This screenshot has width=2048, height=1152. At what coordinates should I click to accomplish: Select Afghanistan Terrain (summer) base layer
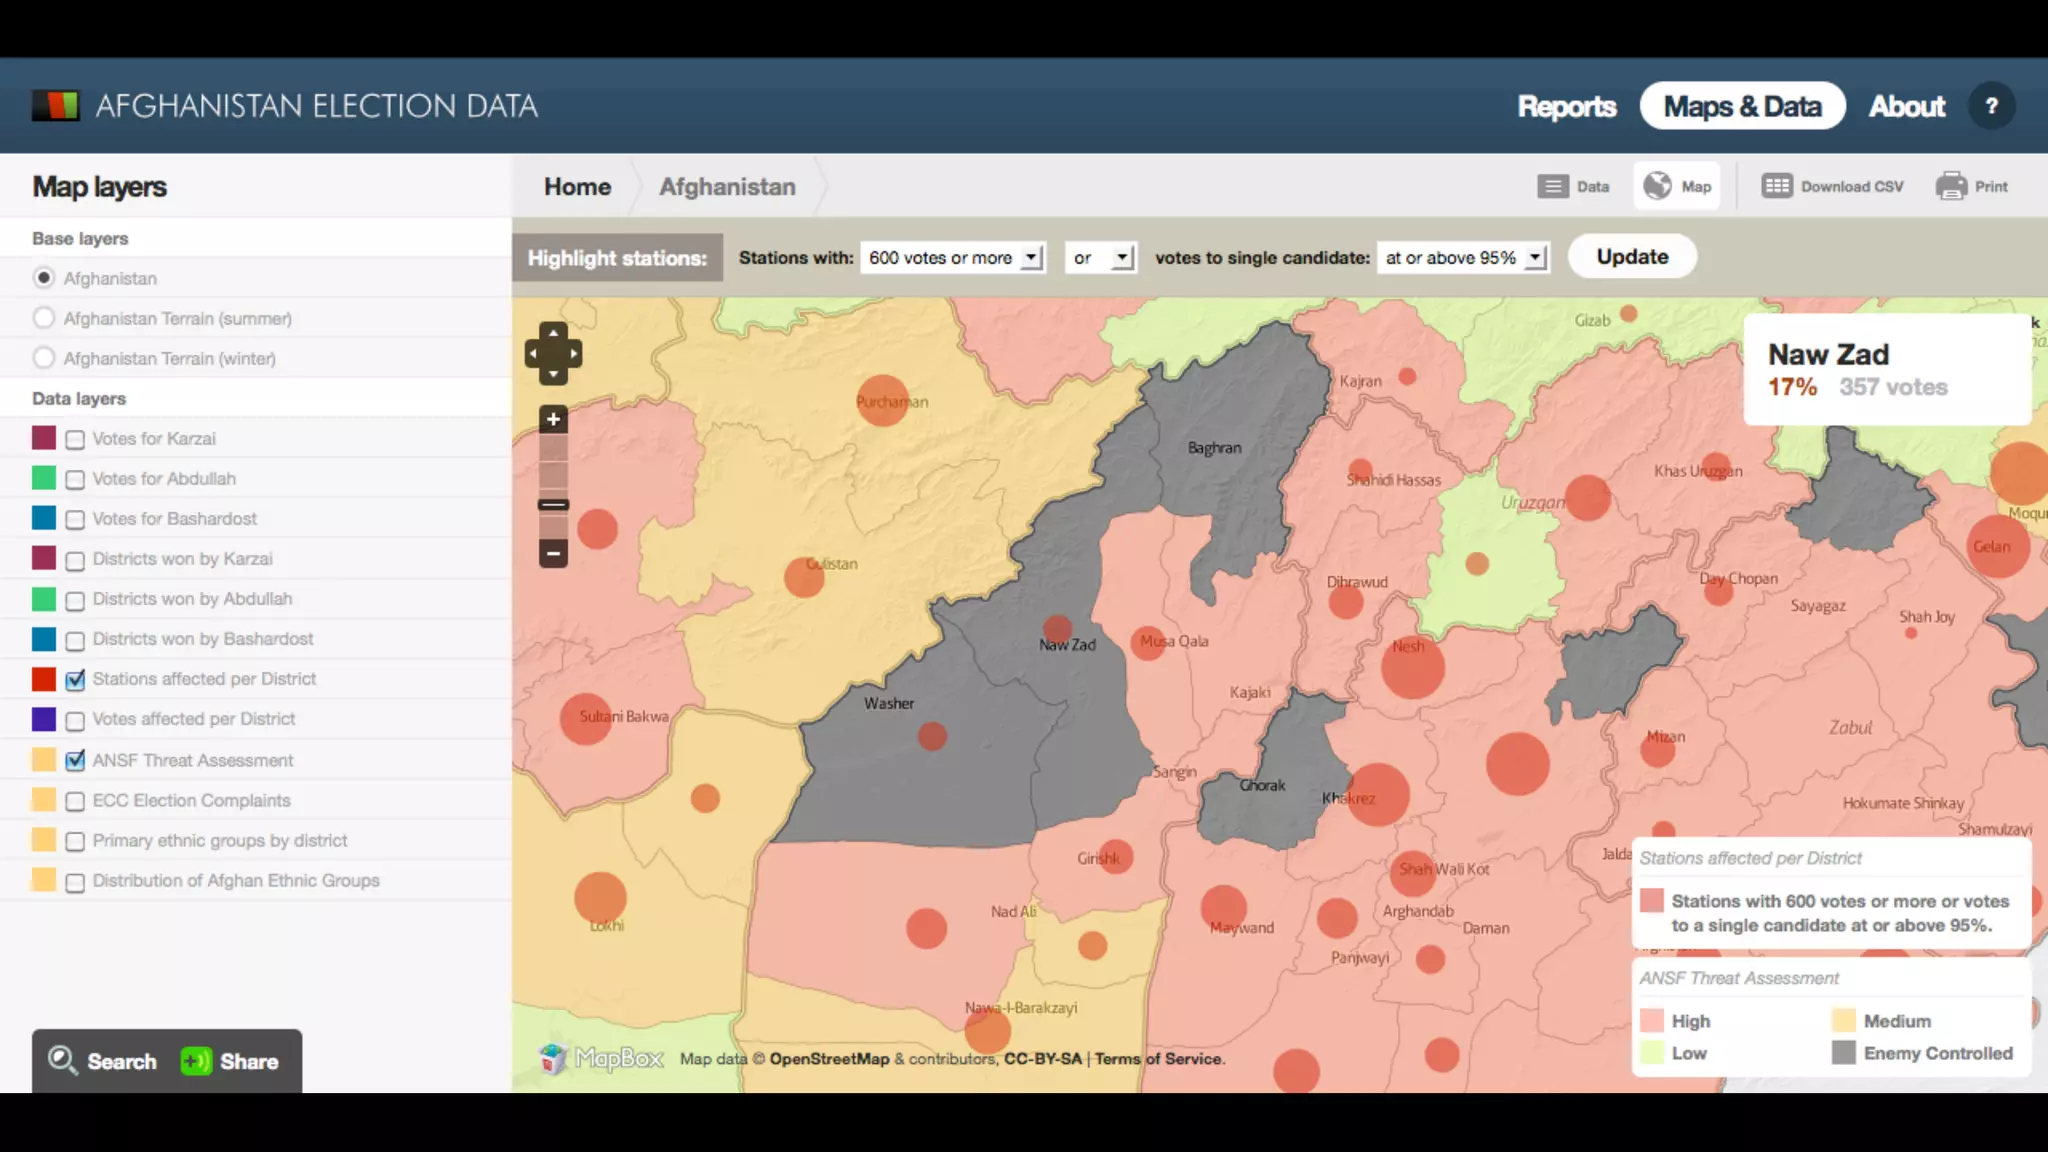pyautogui.click(x=43, y=318)
